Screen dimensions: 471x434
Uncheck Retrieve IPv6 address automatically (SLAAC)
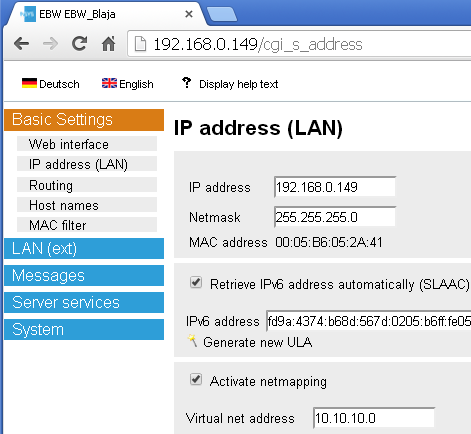click(196, 283)
